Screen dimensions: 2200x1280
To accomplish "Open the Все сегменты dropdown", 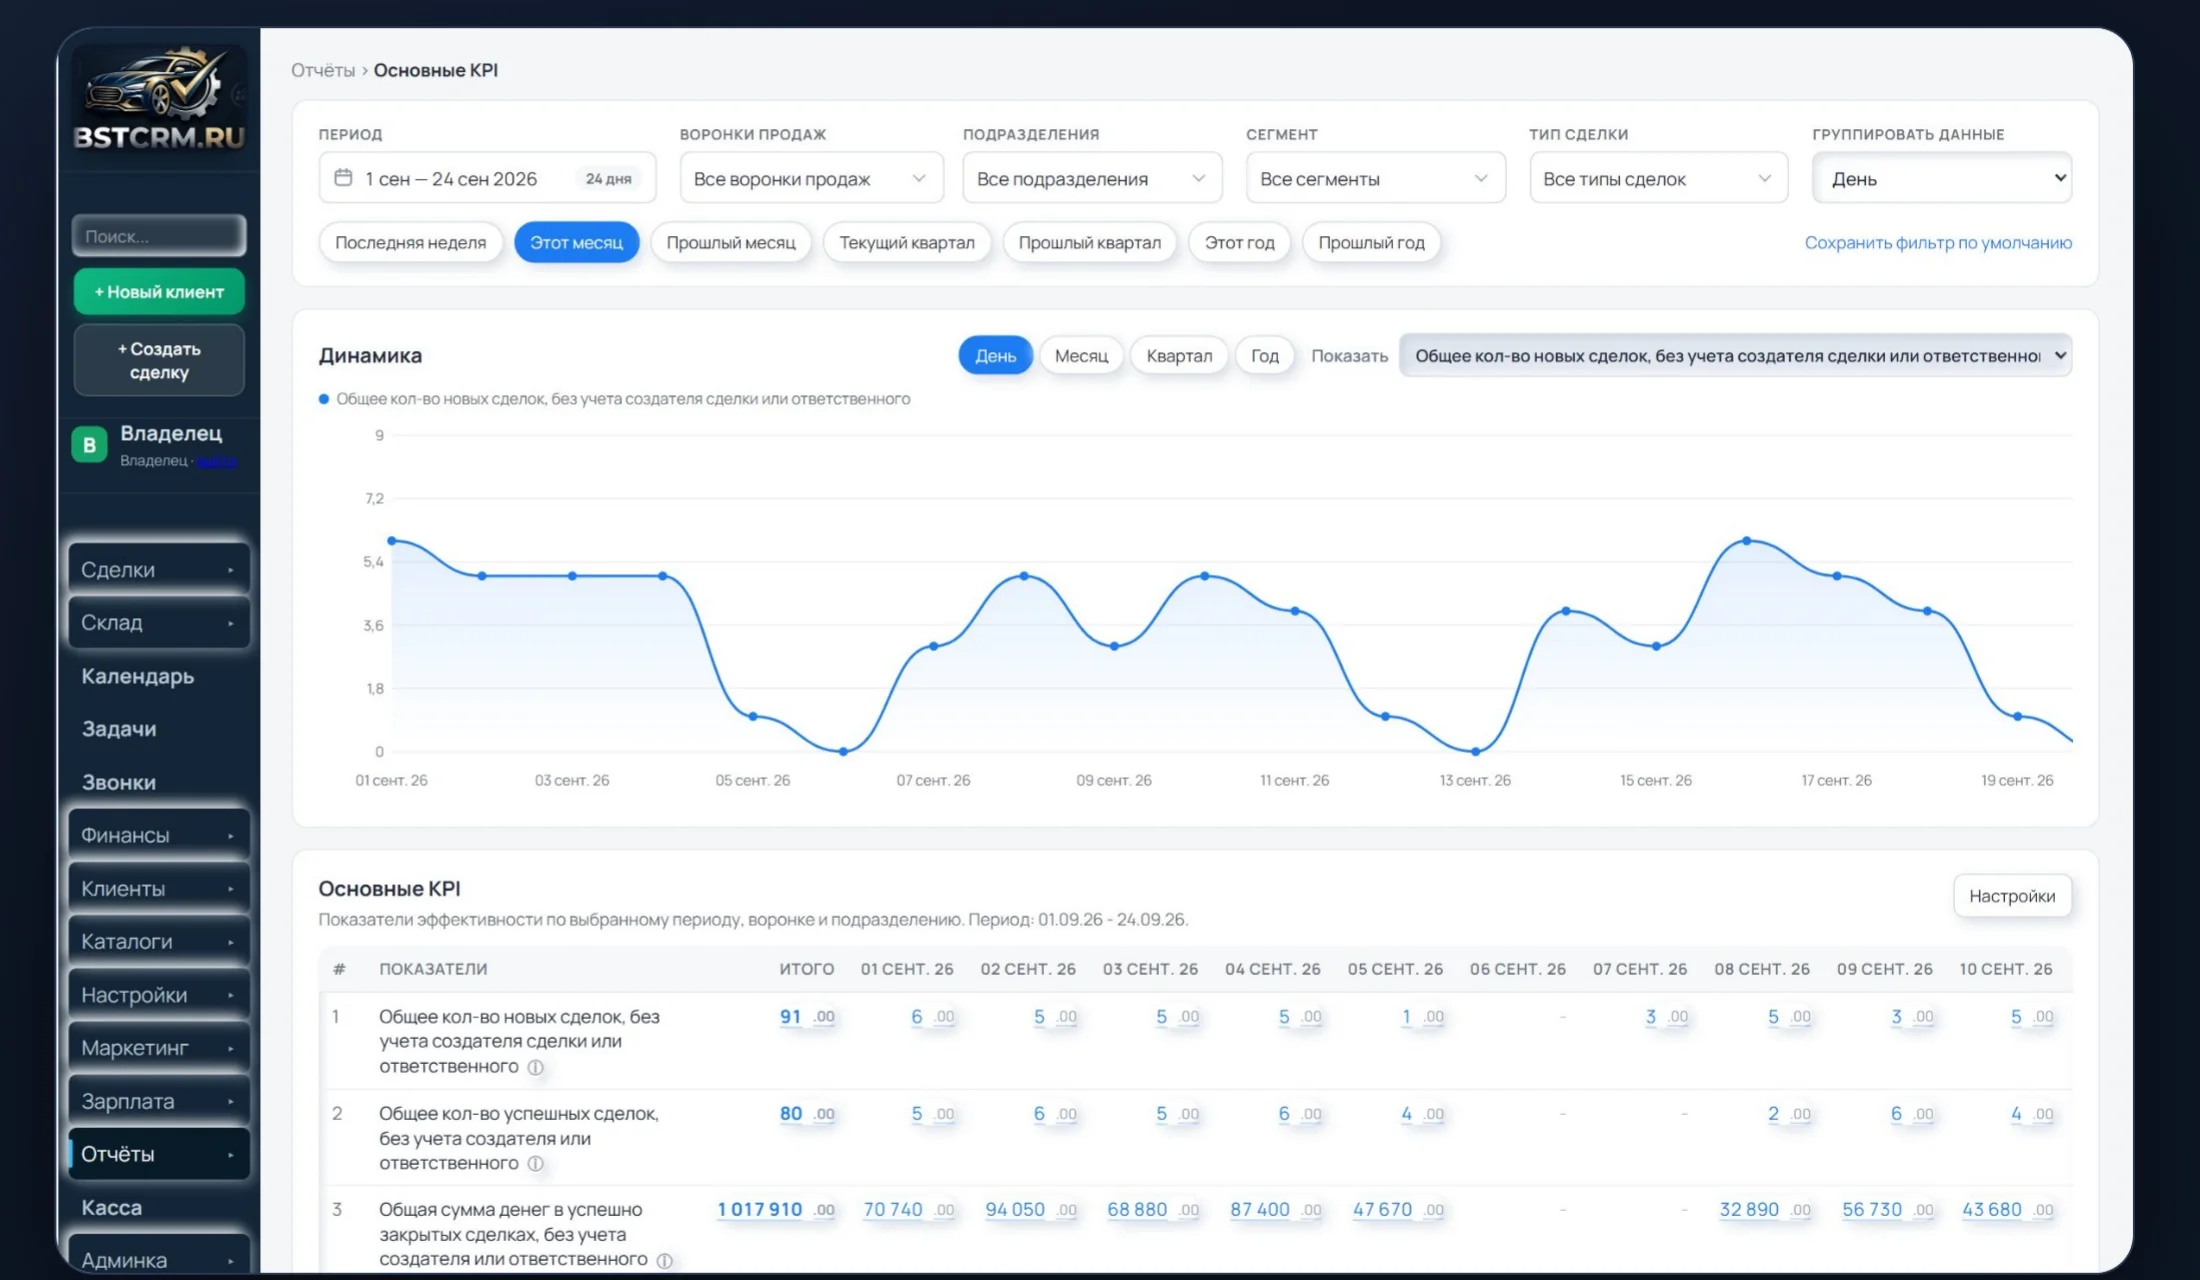I will [x=1375, y=178].
